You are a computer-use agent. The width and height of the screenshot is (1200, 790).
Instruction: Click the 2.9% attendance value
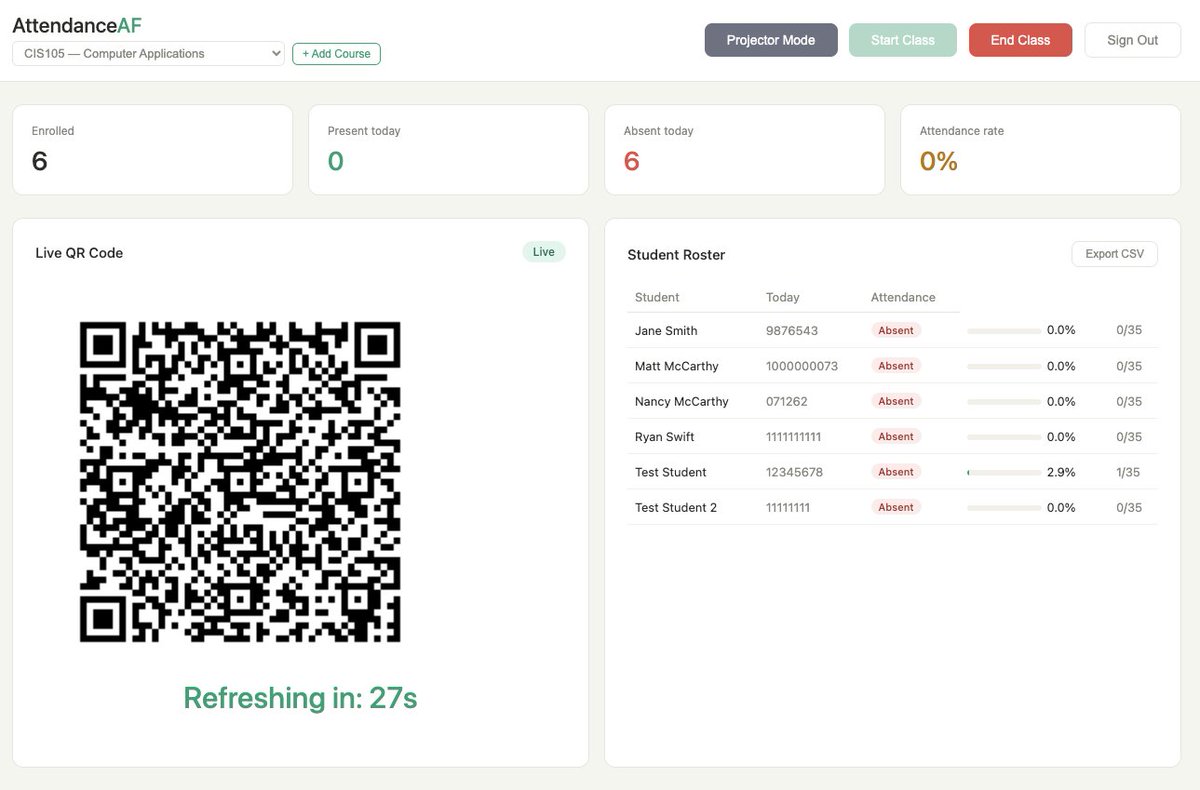(1061, 472)
